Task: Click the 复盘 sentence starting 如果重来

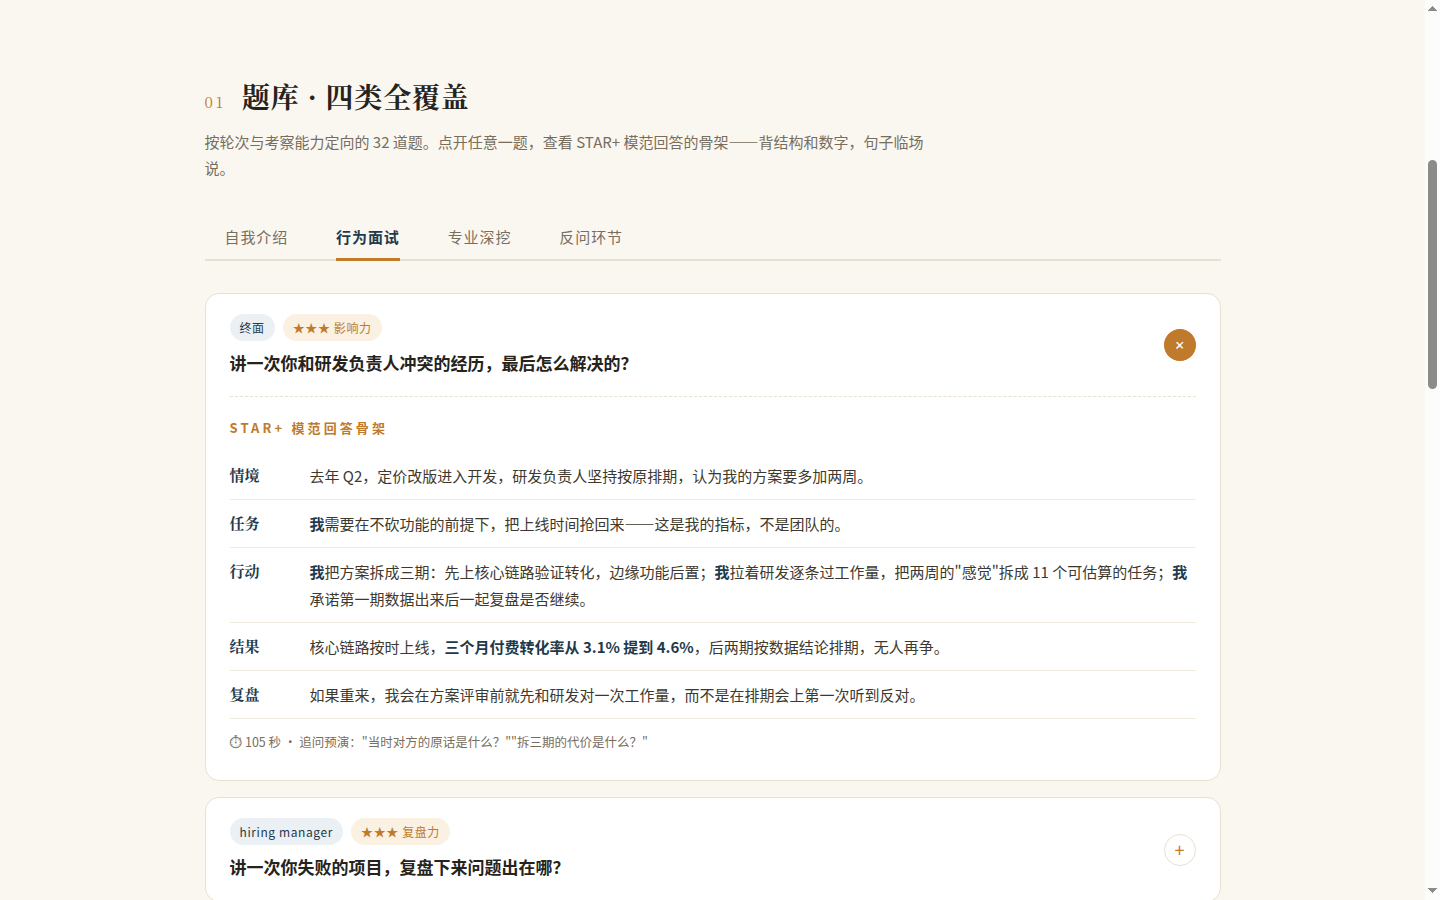Action: 617,696
